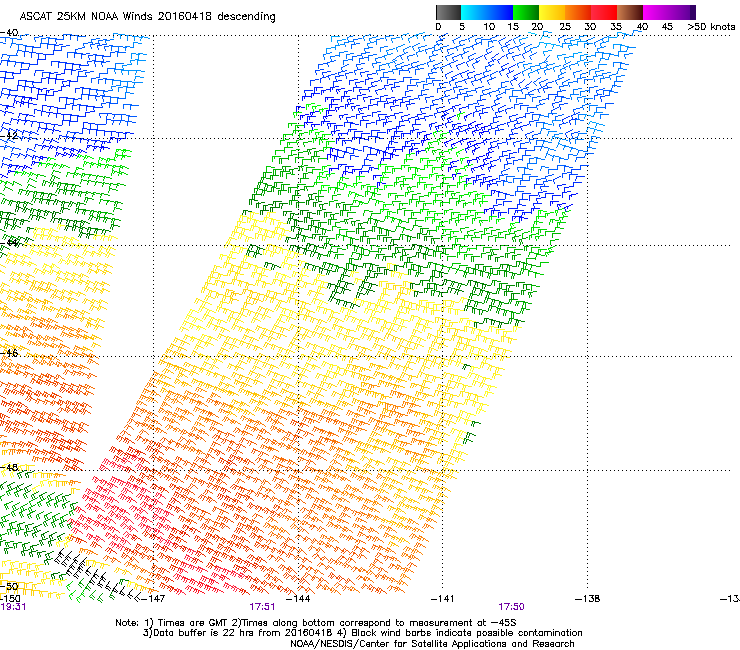Click the purple '17:50' pass time

coord(512,607)
